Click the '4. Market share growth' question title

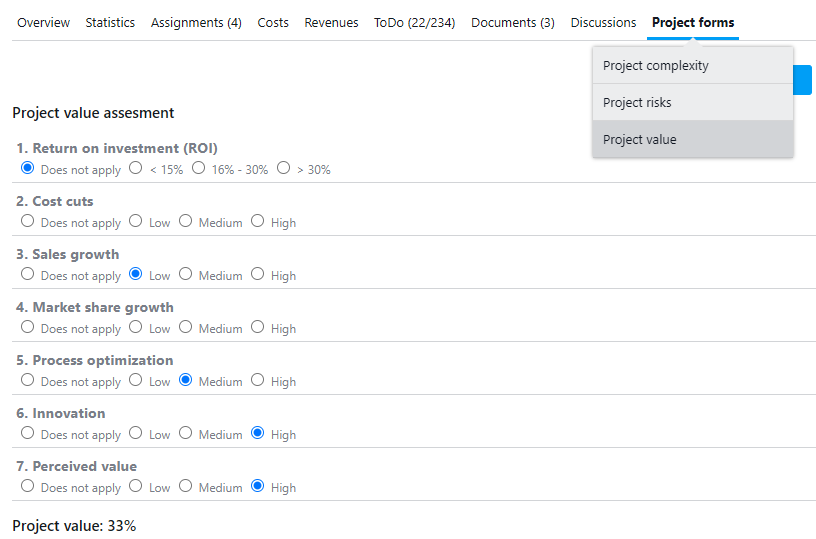point(95,307)
